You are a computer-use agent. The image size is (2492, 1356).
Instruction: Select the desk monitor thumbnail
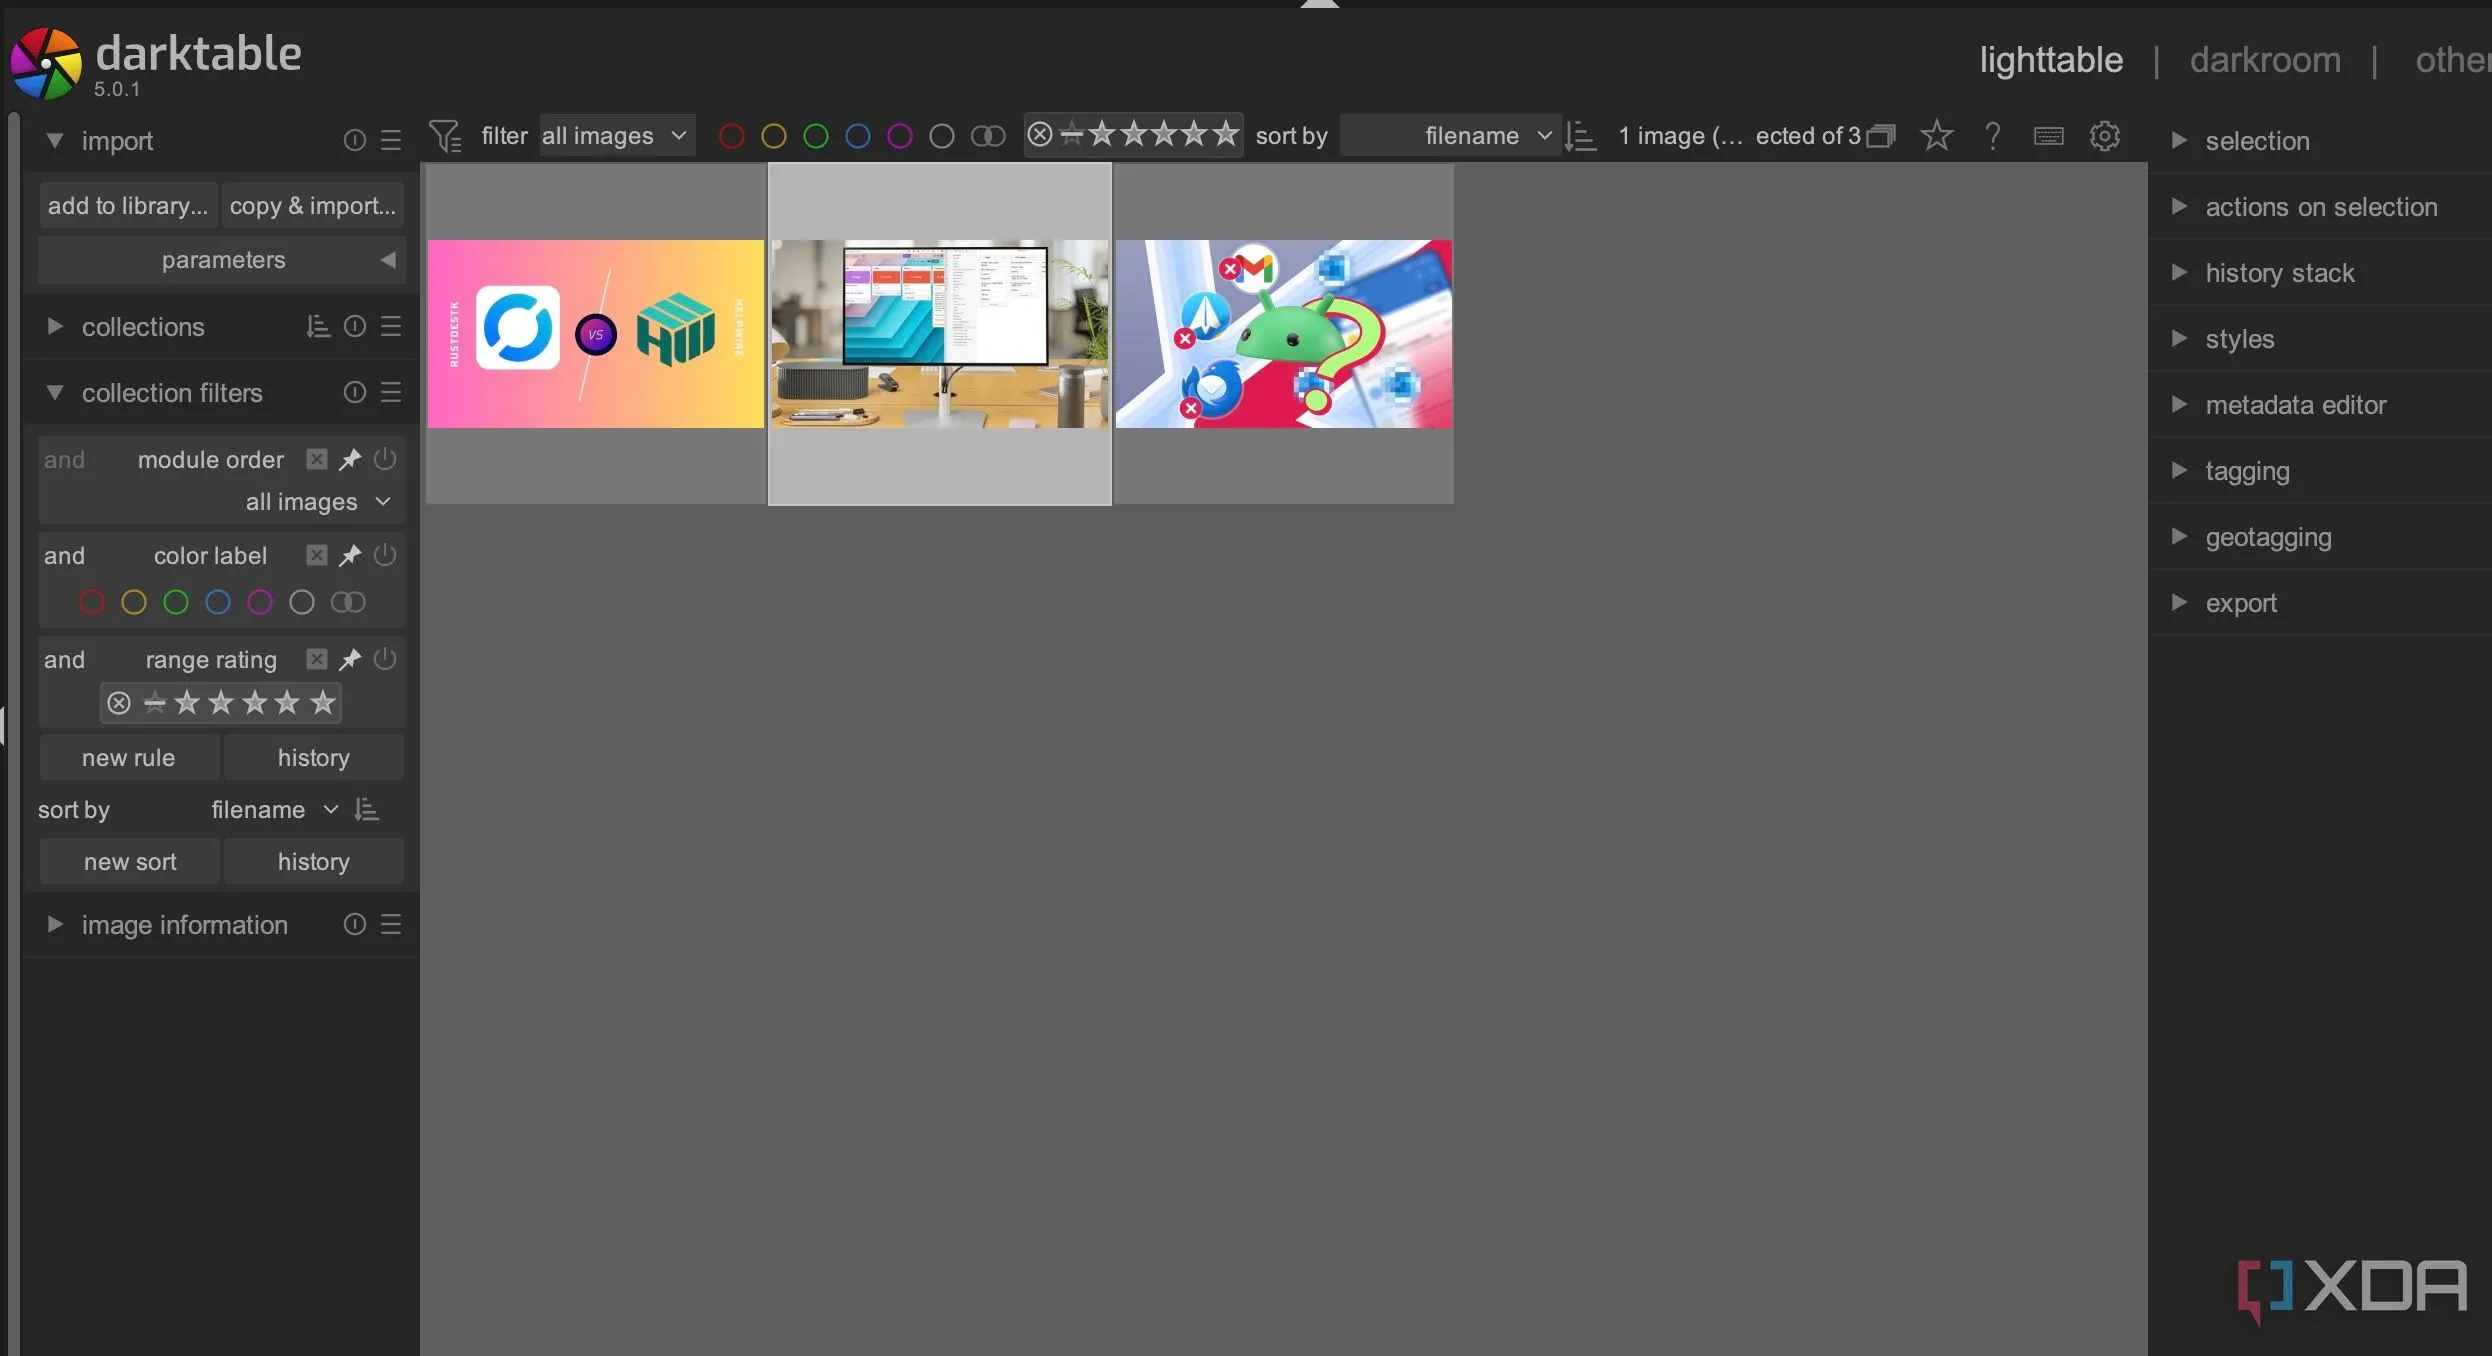click(940, 334)
